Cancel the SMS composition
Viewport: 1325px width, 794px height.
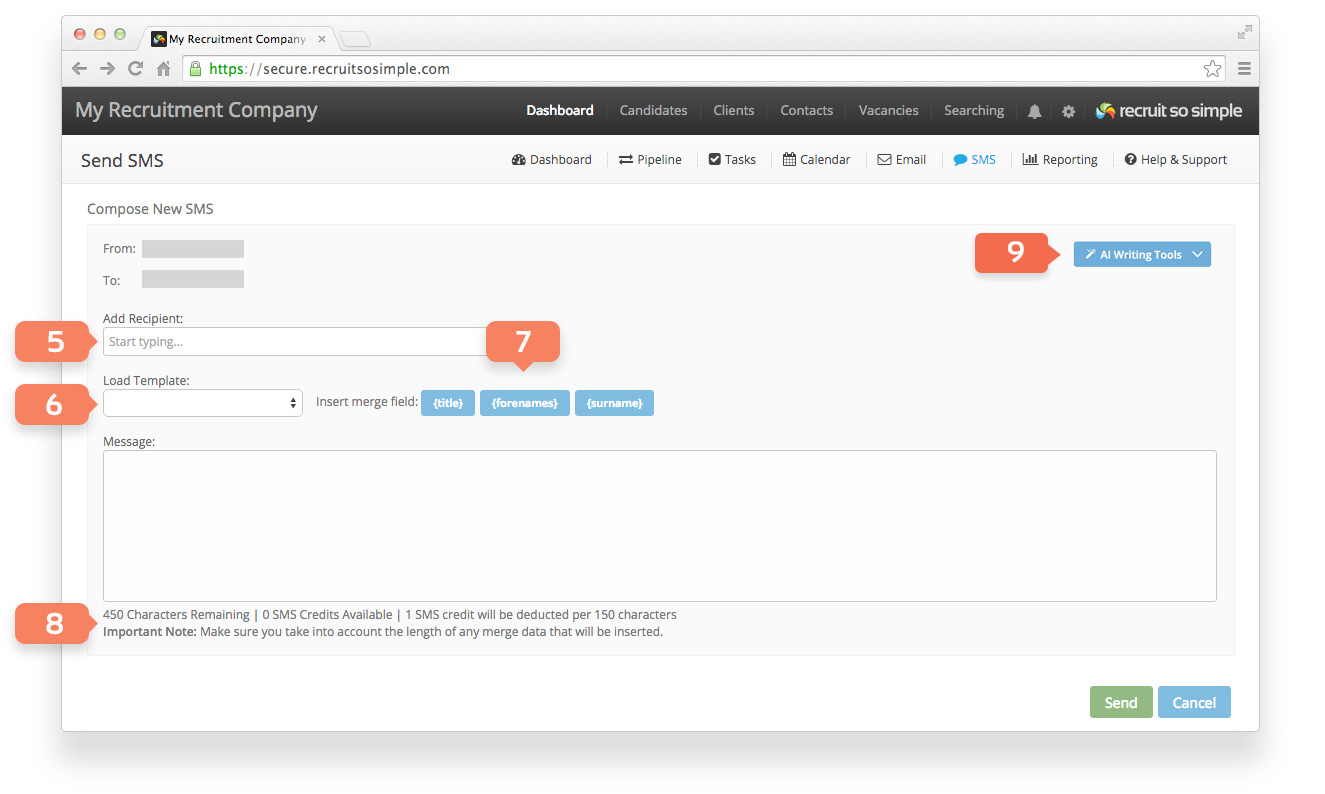click(1194, 702)
